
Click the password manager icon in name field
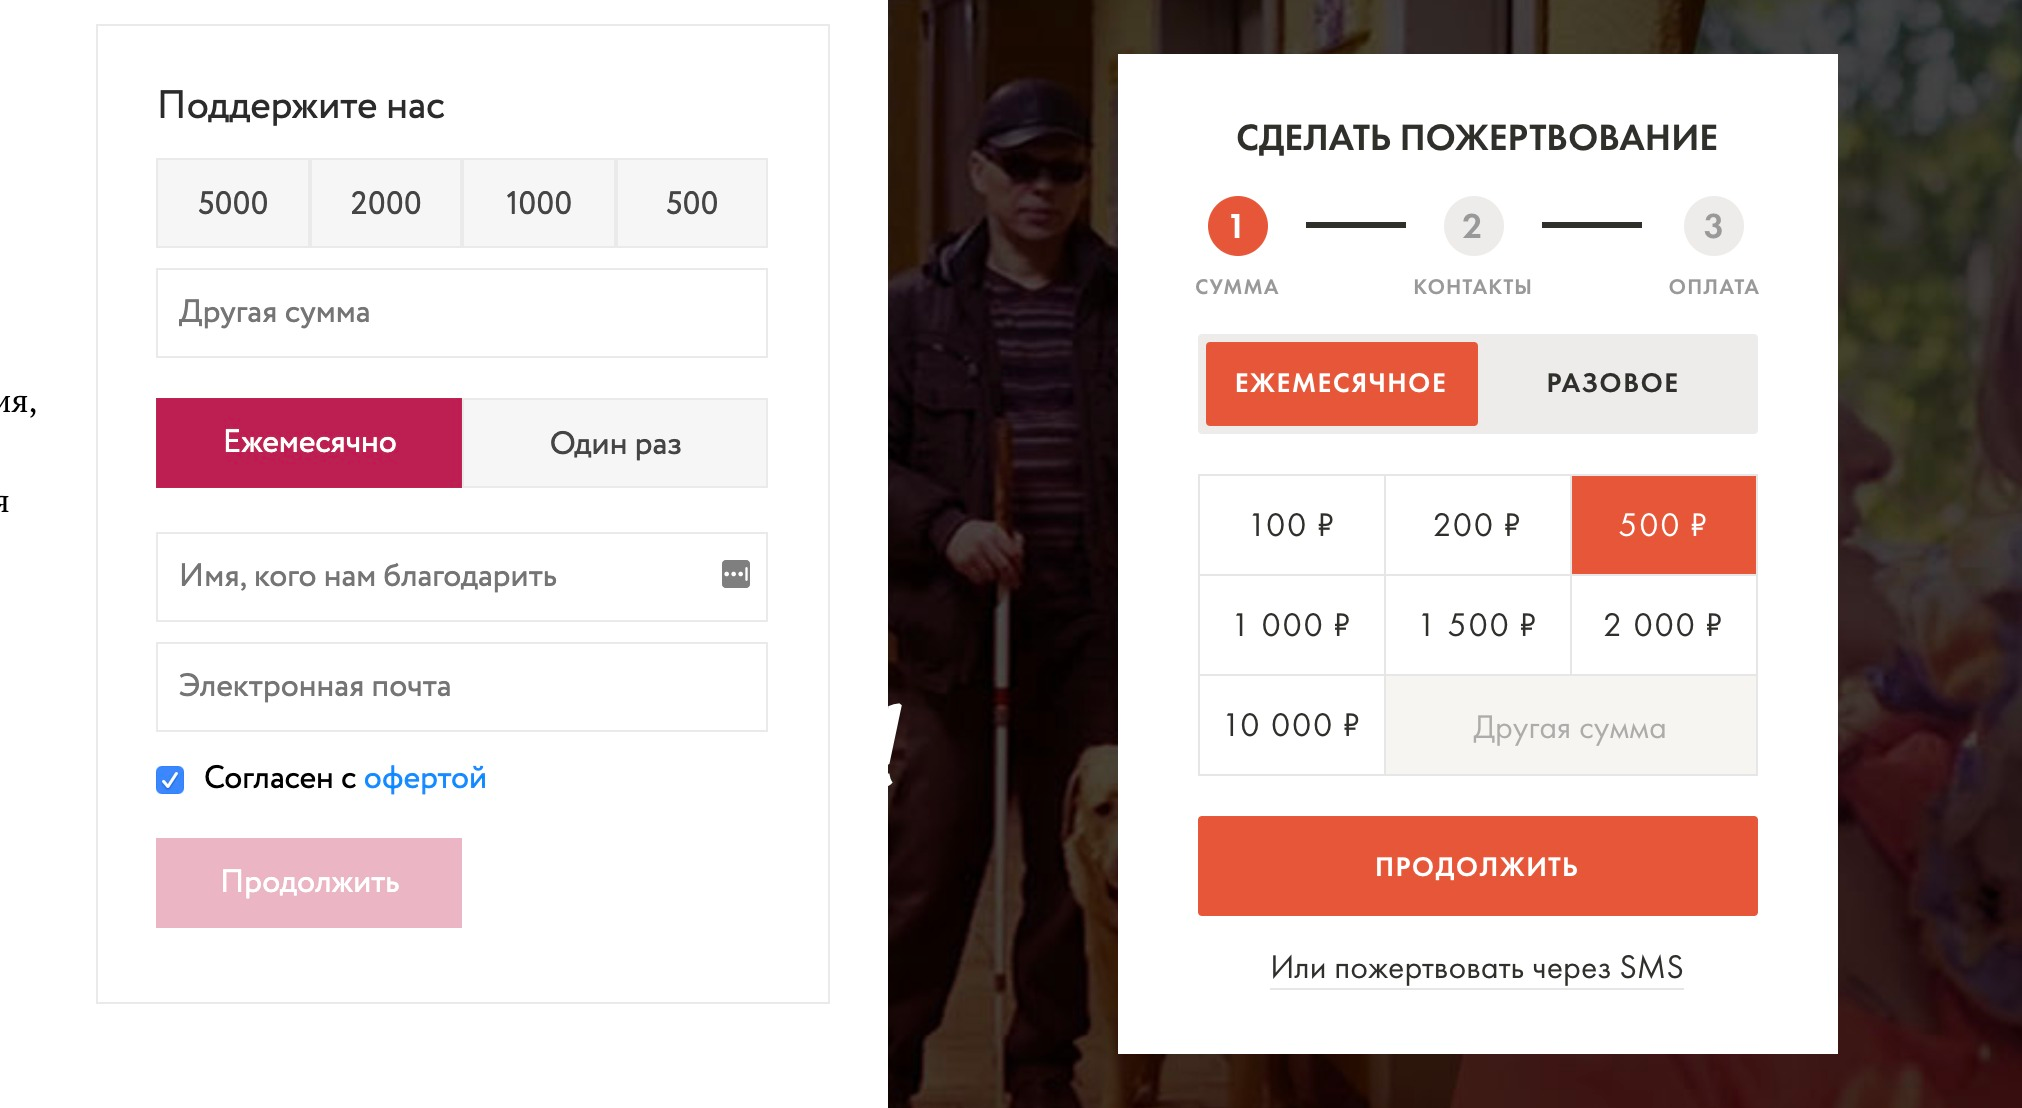pyautogui.click(x=736, y=574)
